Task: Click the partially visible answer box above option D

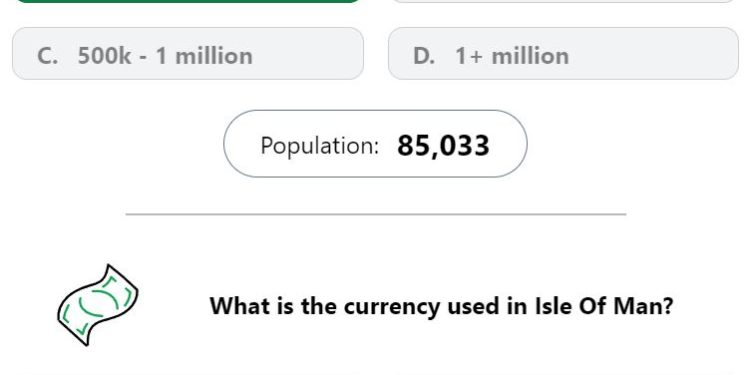Action: pyautogui.click(x=563, y=1)
